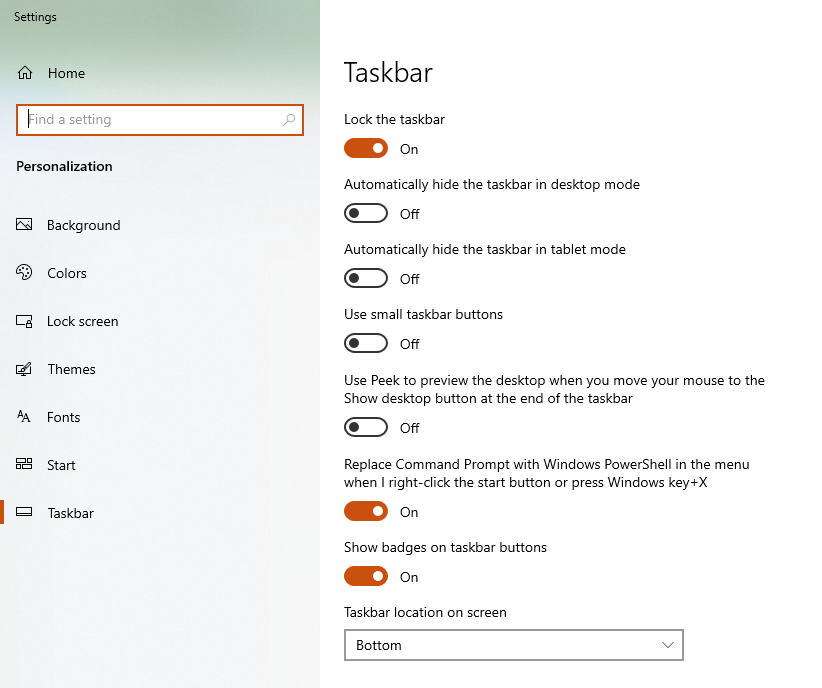This screenshot has width=822, height=688.
Task: Enable auto-hide taskbar in tablet mode
Action: click(366, 278)
